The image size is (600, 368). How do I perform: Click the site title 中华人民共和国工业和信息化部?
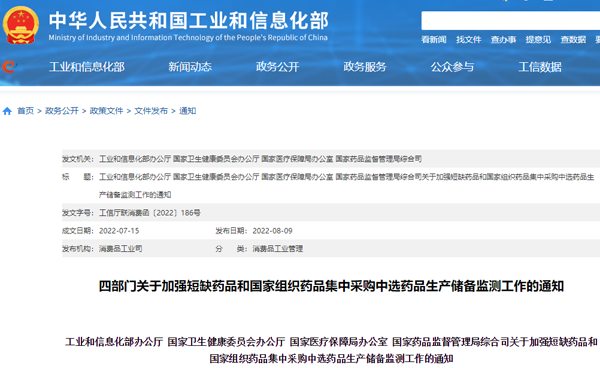pos(188,21)
